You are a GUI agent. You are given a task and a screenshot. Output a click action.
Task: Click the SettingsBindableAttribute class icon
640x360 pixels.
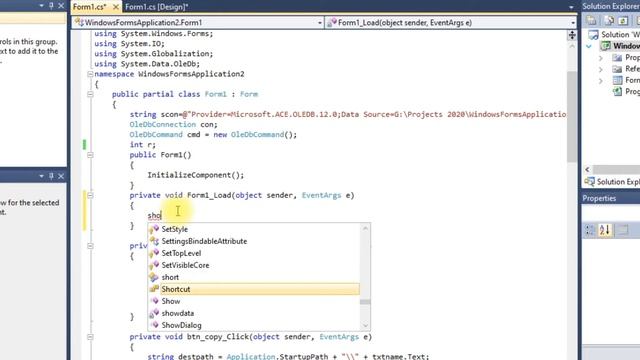click(x=154, y=241)
